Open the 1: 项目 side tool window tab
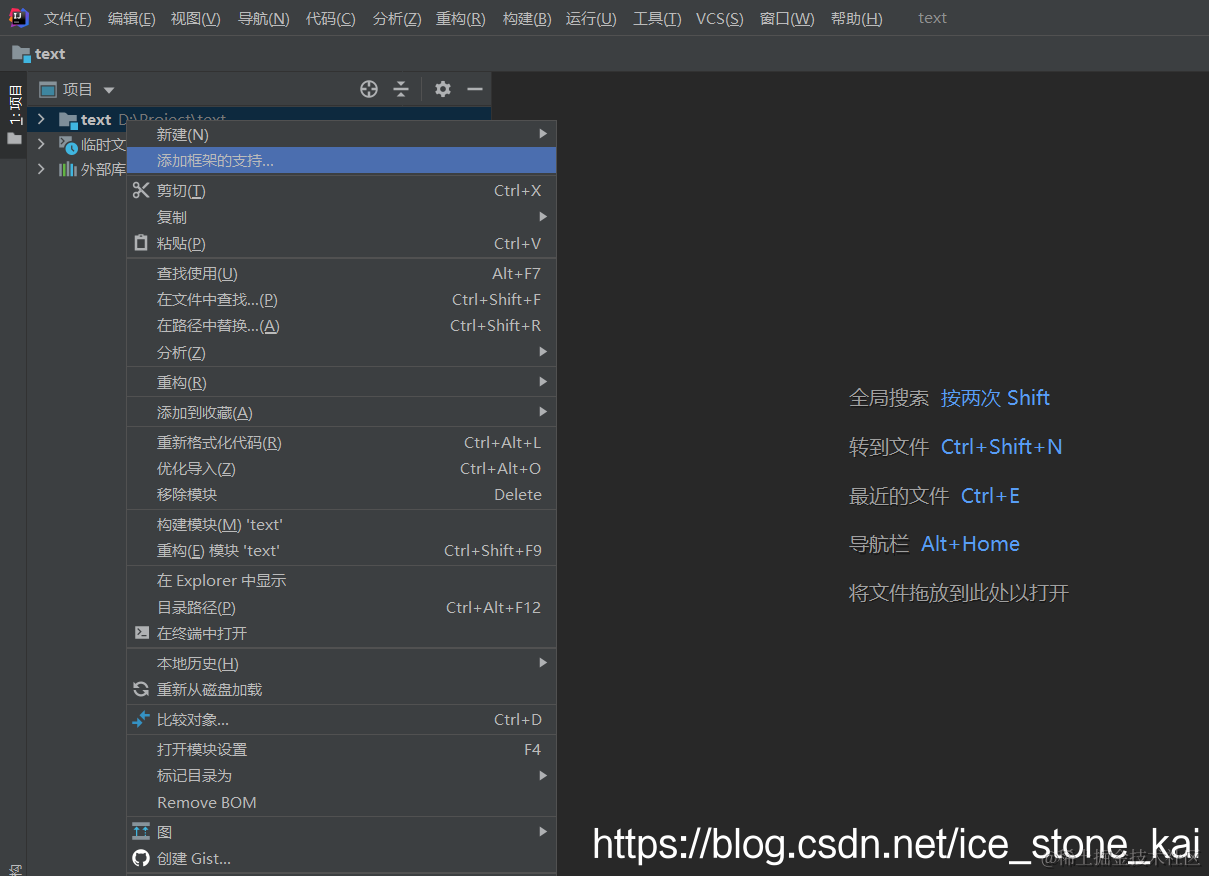The image size is (1209, 876). pyautogui.click(x=14, y=115)
